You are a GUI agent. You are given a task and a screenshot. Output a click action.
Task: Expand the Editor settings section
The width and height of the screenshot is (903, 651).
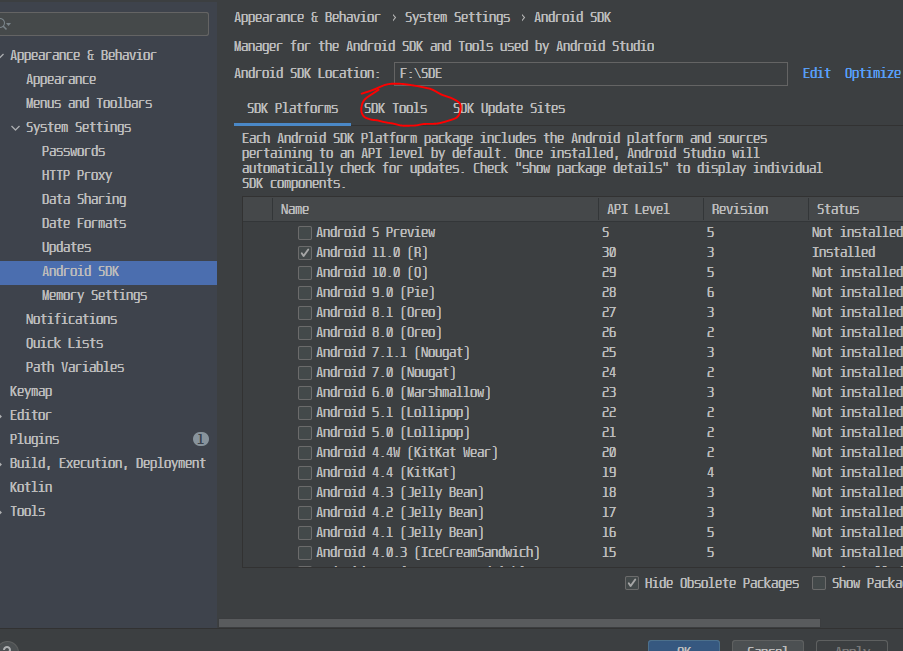click(2, 415)
